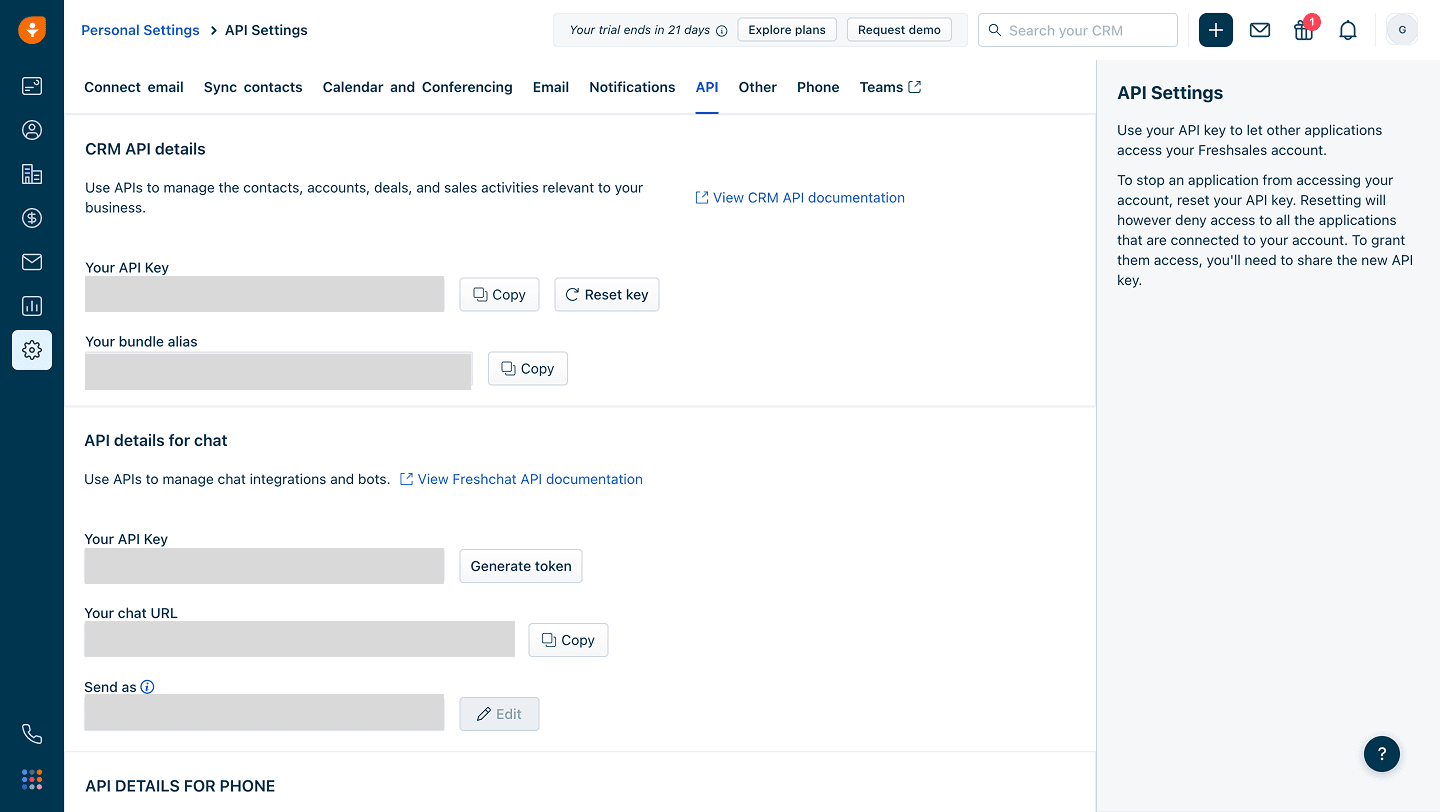Image resolution: width=1440 pixels, height=812 pixels.
Task: Open the Email settings tab
Action: [x=551, y=87]
